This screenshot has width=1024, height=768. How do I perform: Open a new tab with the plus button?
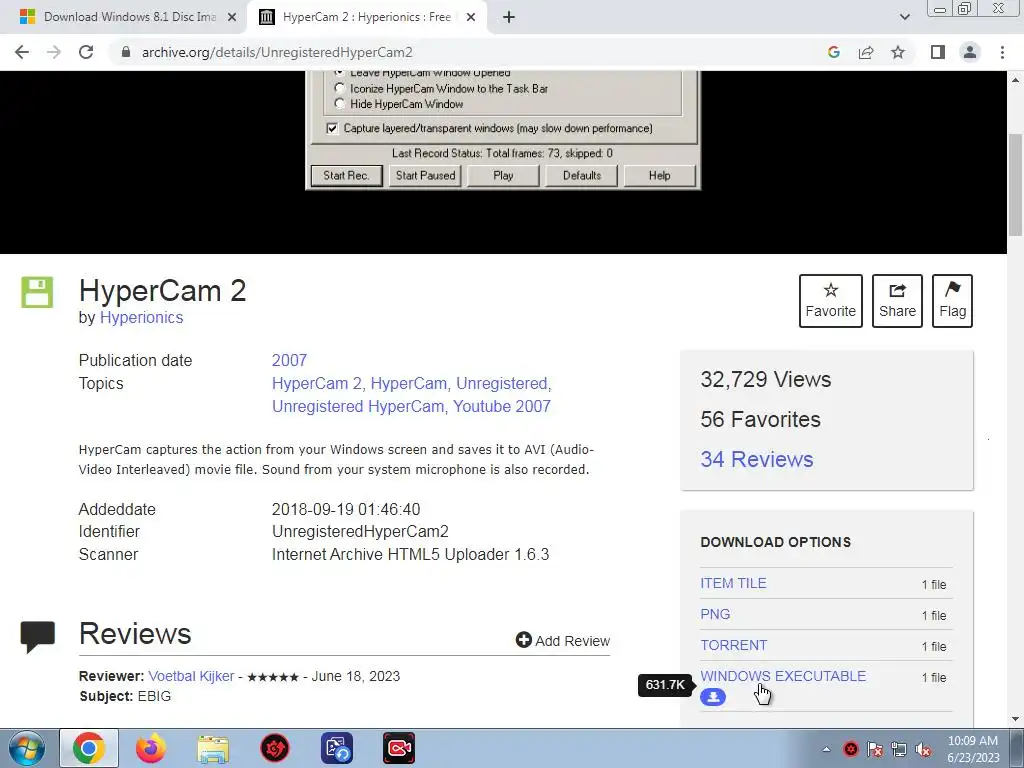pos(509,17)
